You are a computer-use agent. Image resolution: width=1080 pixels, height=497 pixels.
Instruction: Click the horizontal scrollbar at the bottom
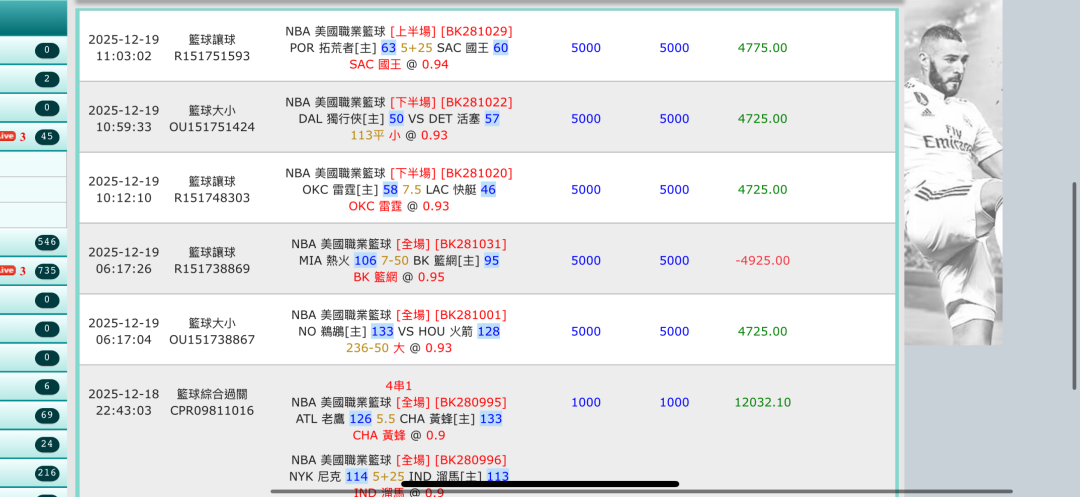point(641,491)
